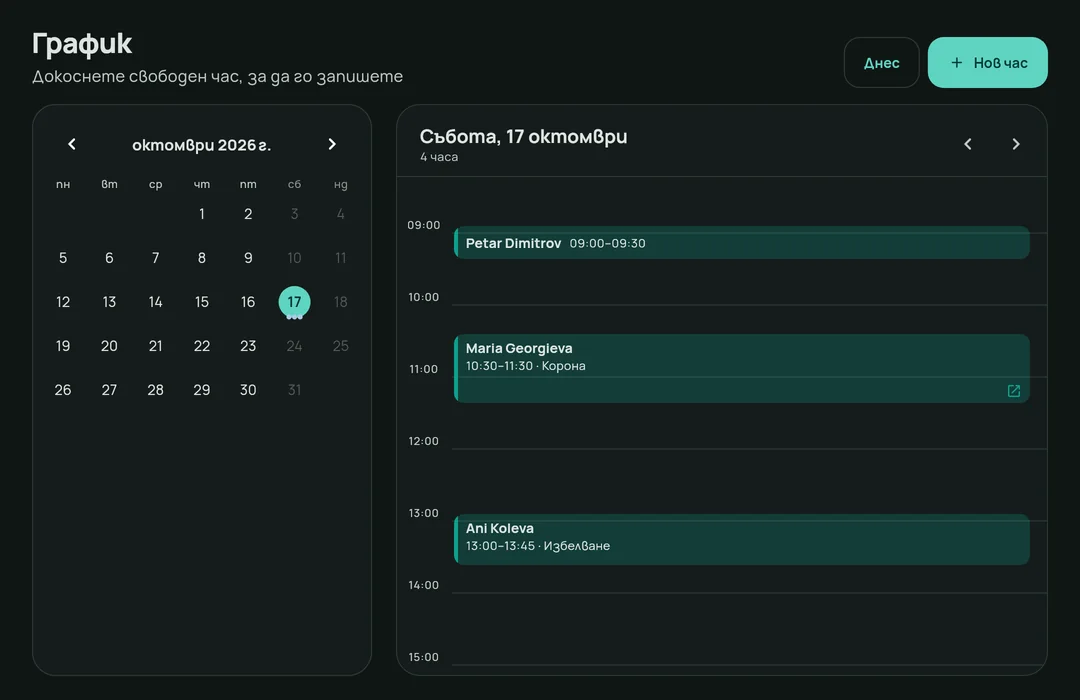Open Maria Georgieva appointment external link icon

(1014, 391)
